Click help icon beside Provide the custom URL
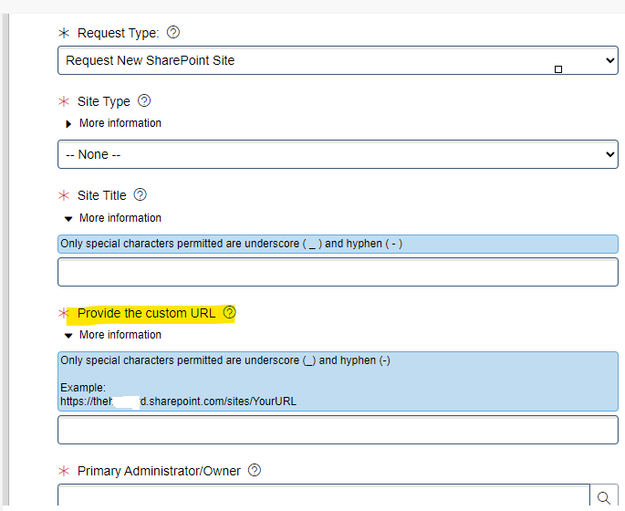This screenshot has width=625, height=511. pyautogui.click(x=229, y=312)
